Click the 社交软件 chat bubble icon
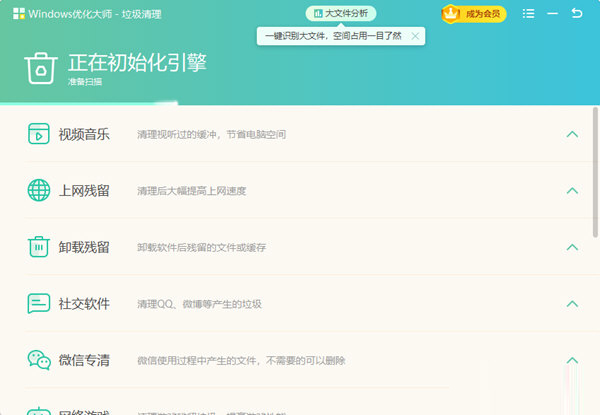The image size is (600, 415). pos(38,303)
